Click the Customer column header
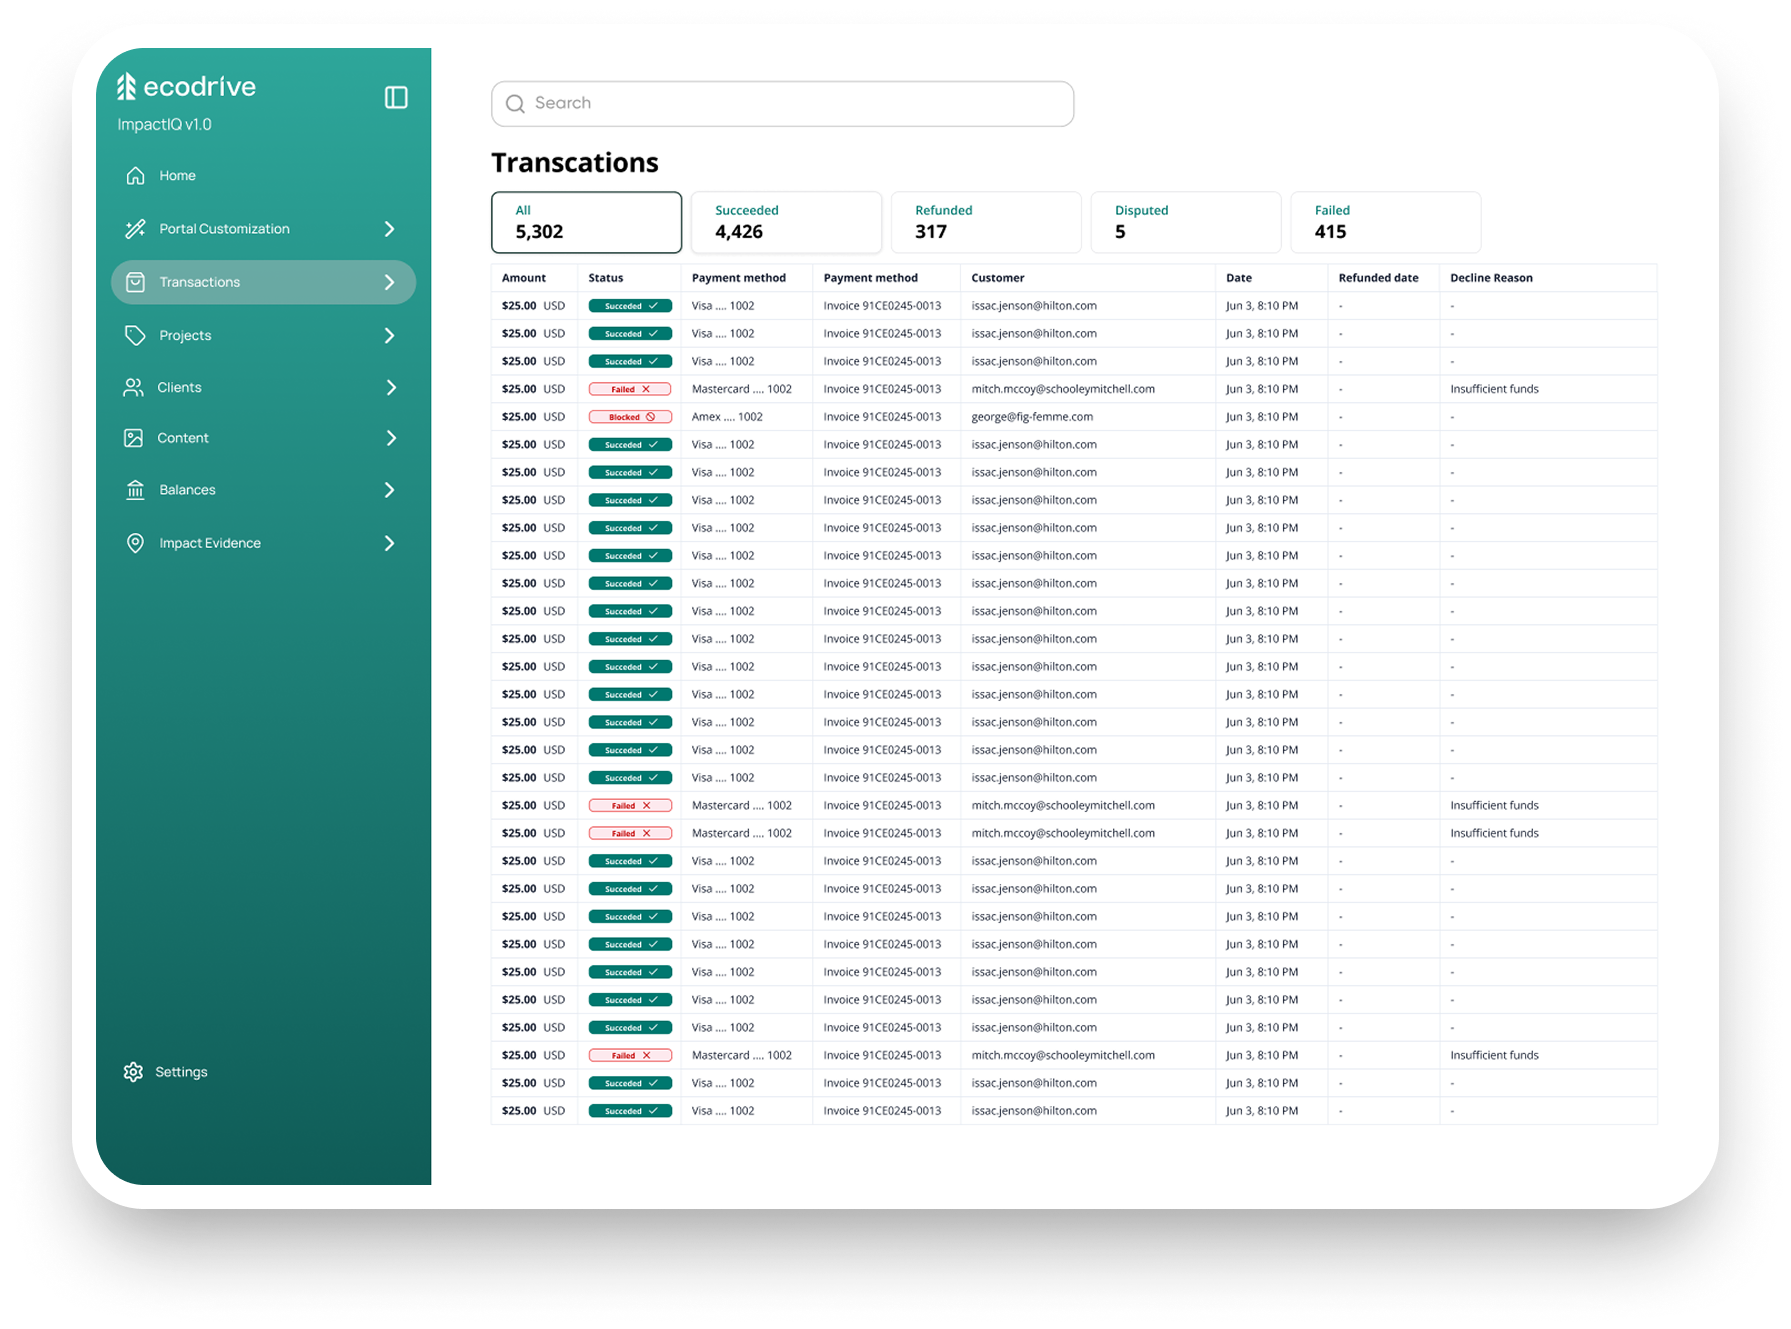1791x1329 pixels. tap(998, 278)
